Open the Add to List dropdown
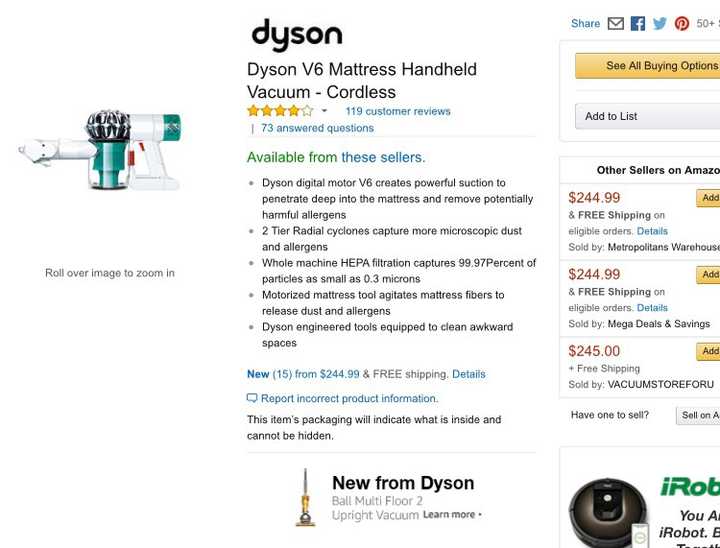Image resolution: width=720 pixels, height=548 pixels. pyautogui.click(x=647, y=116)
